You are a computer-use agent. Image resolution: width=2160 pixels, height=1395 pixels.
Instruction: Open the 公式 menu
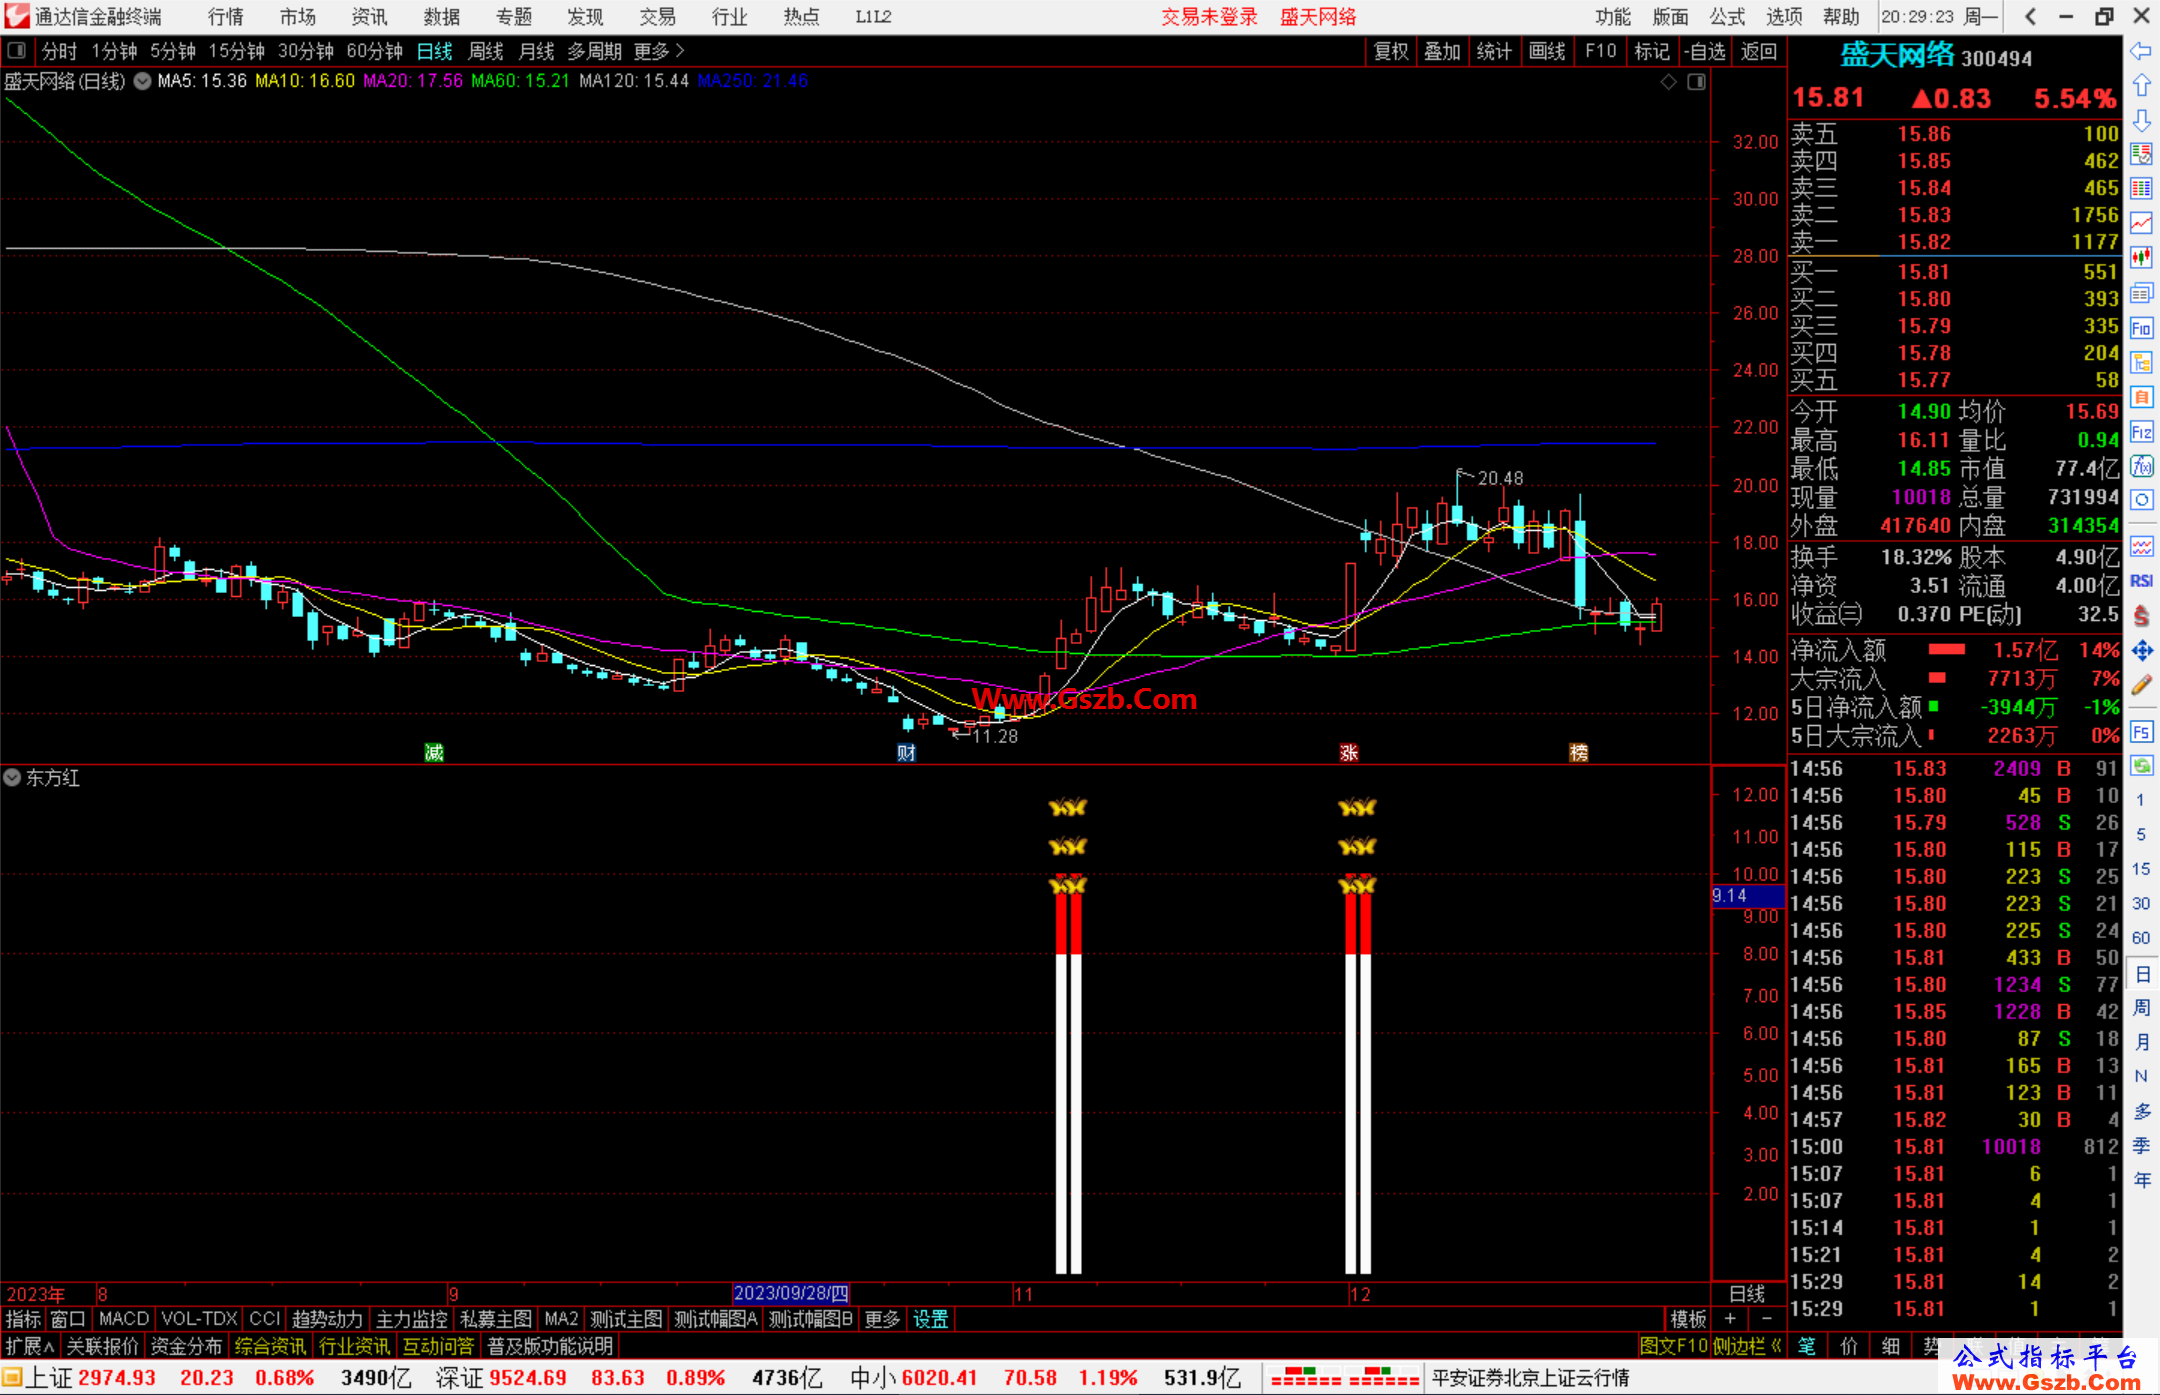click(x=1727, y=16)
